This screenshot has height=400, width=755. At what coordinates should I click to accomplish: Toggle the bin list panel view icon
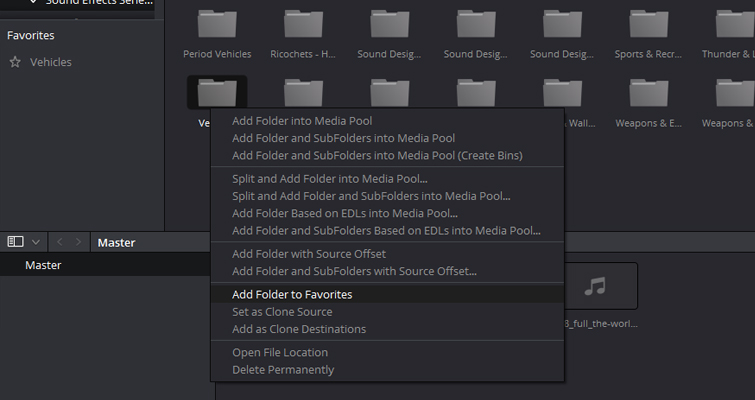[x=15, y=242]
